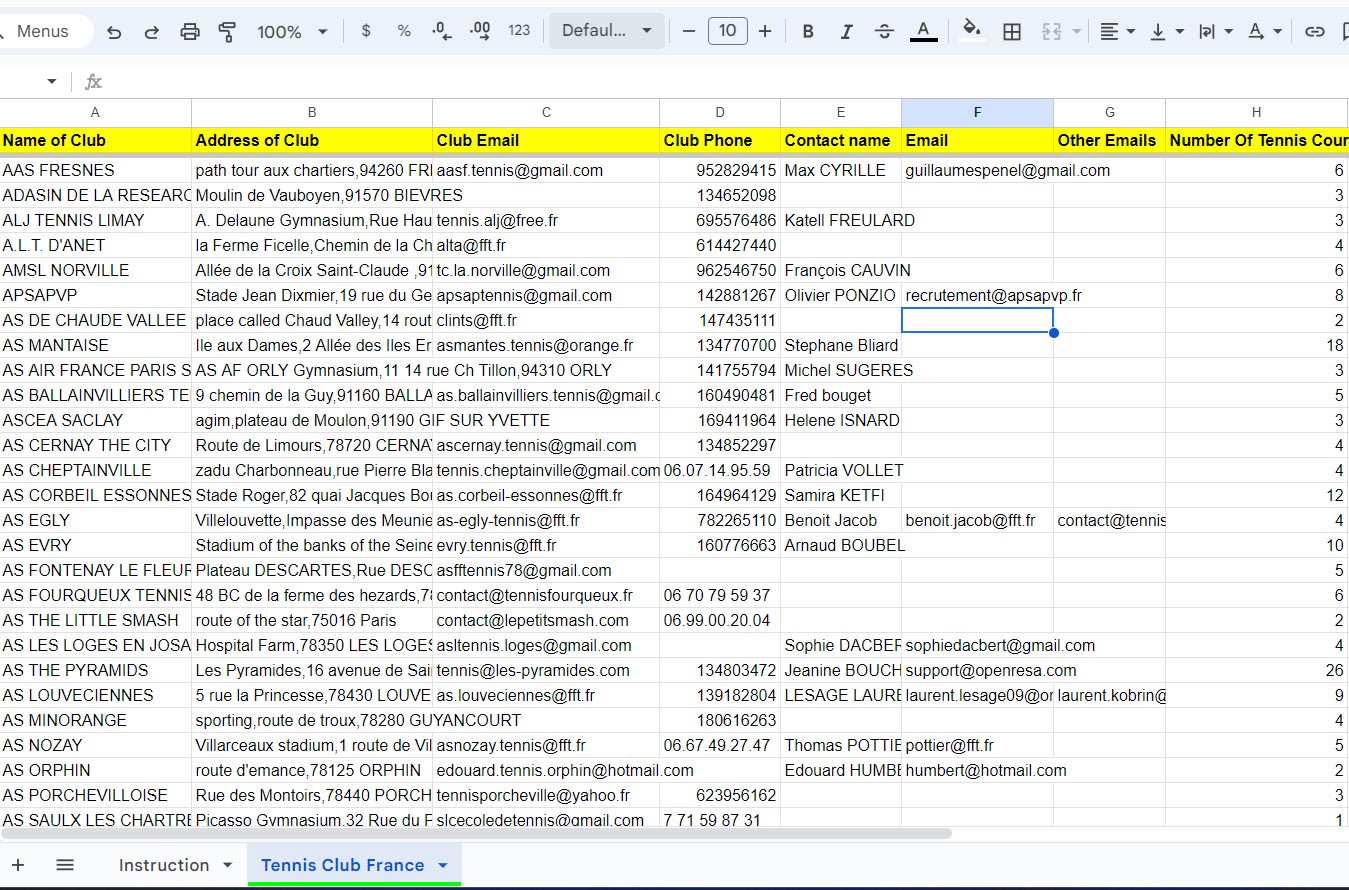
Task: Open the fill color bucket
Action: [971, 32]
